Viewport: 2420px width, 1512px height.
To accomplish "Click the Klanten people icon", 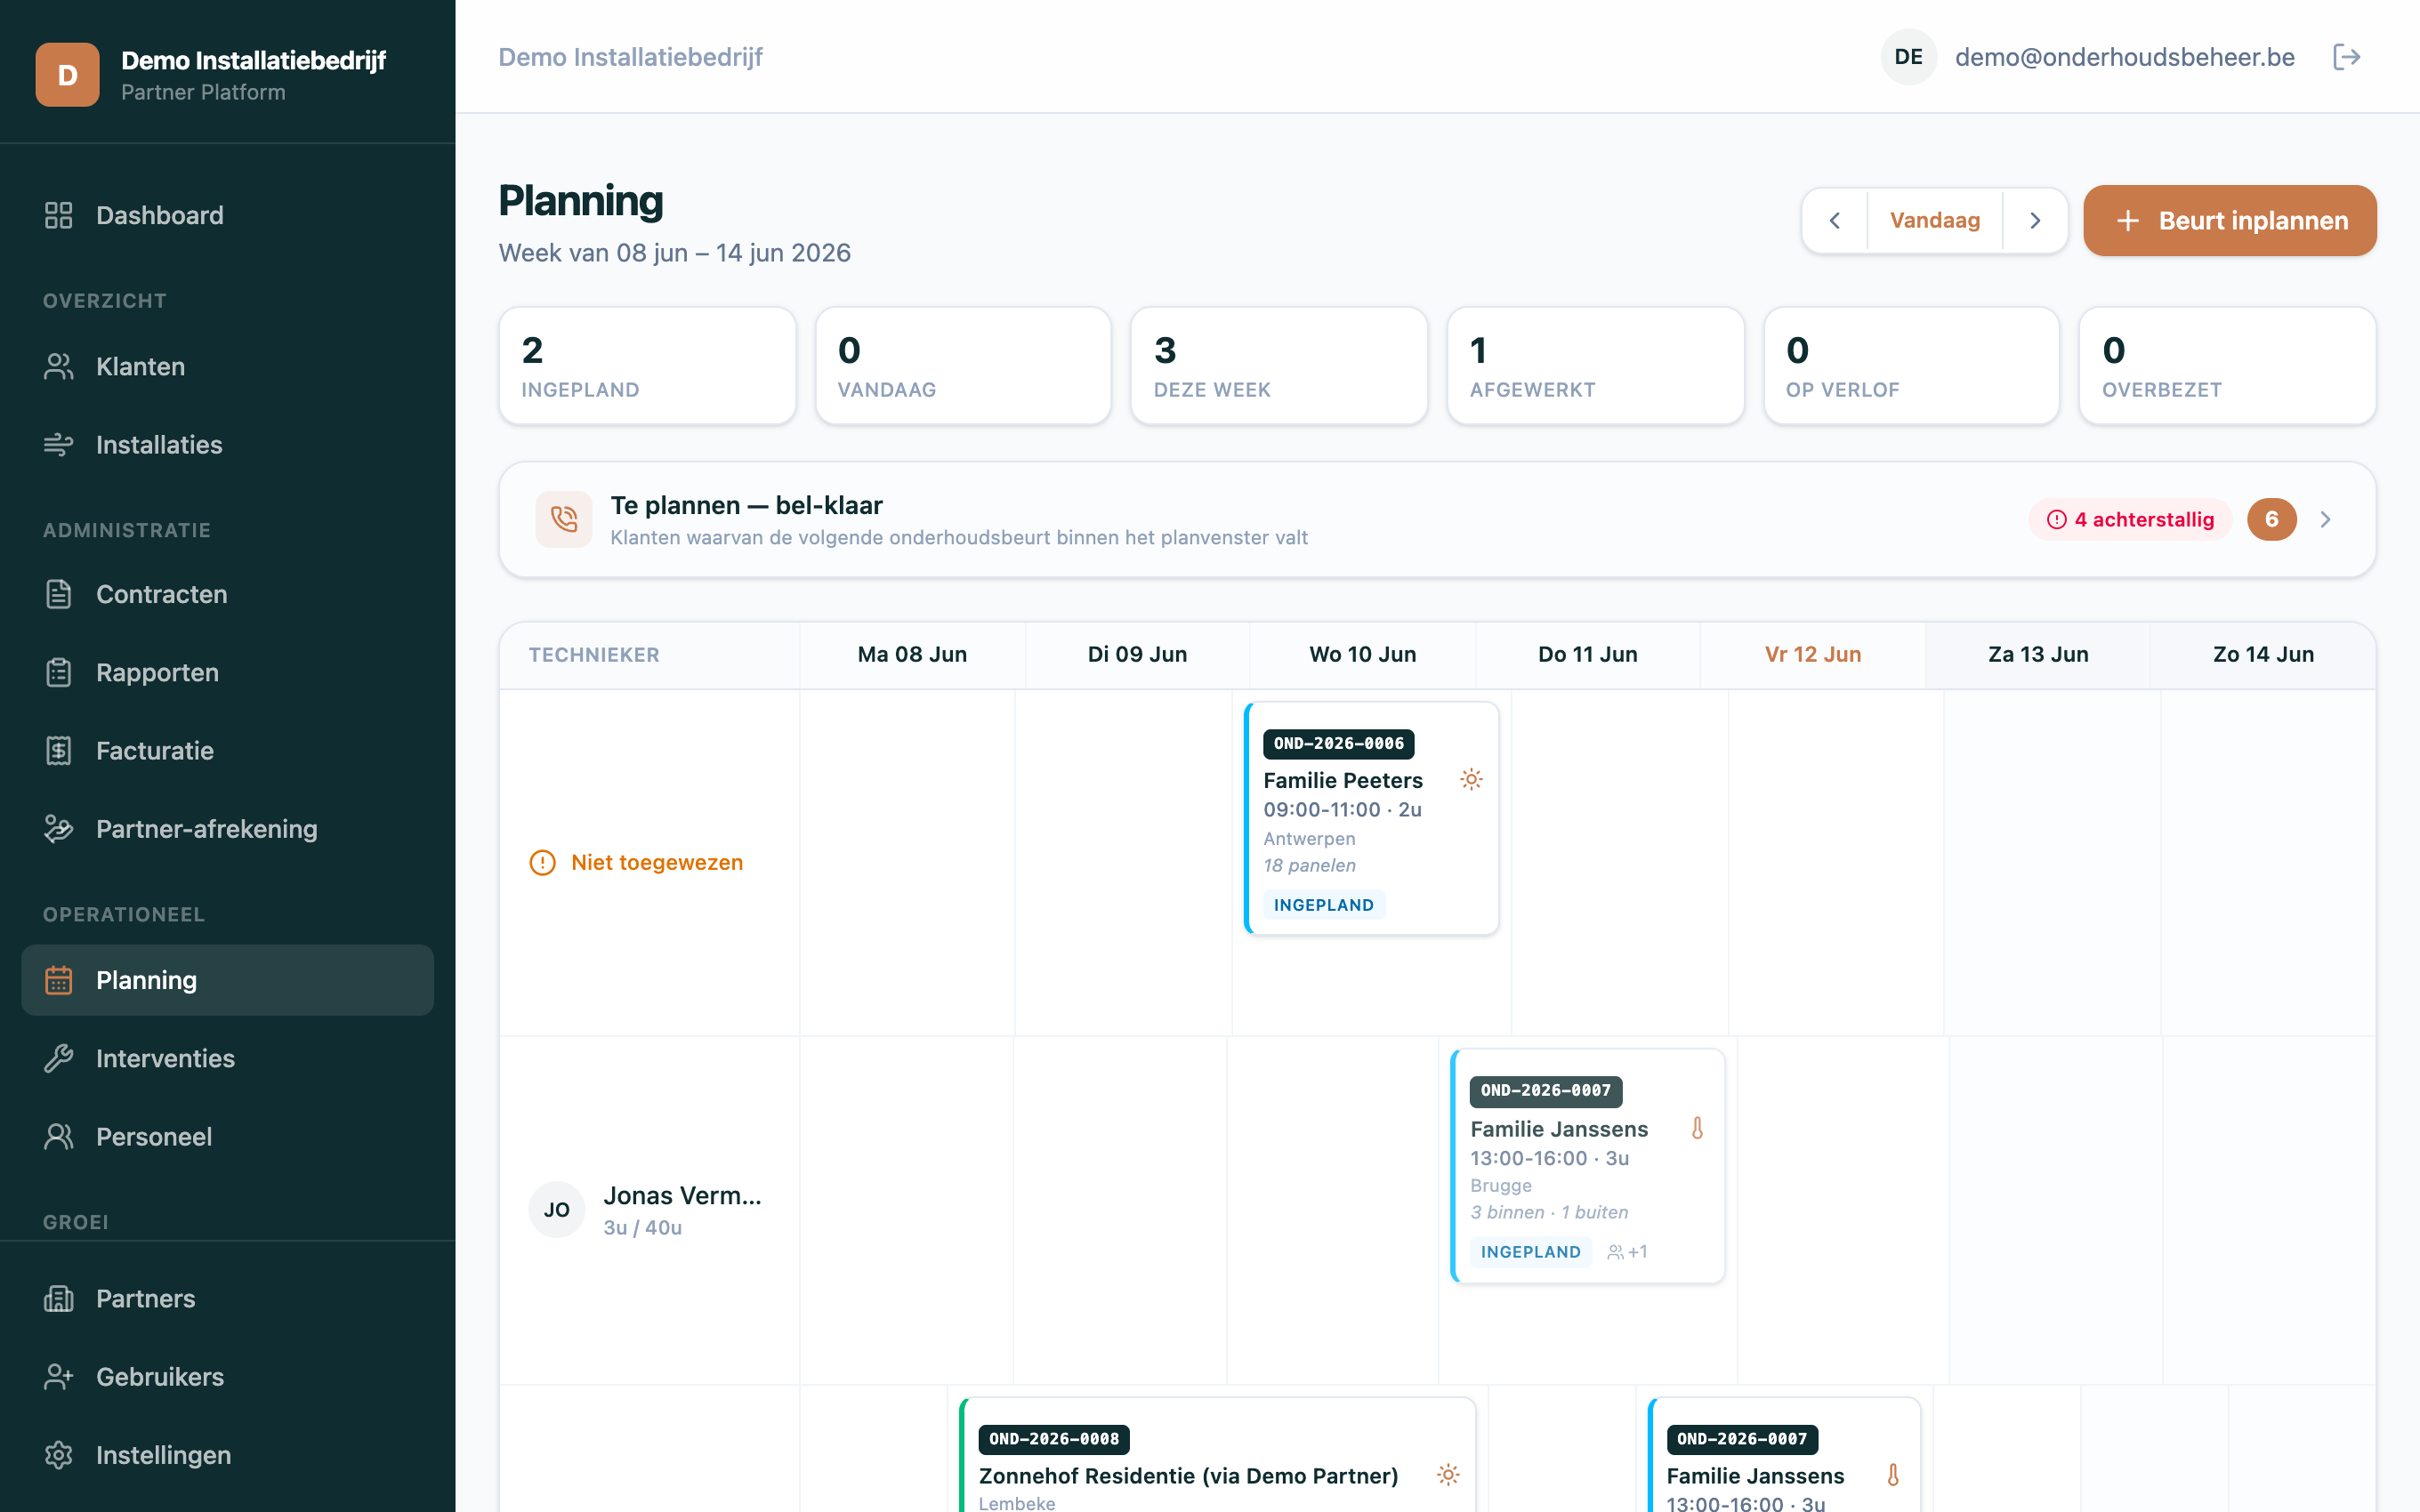I will [59, 367].
